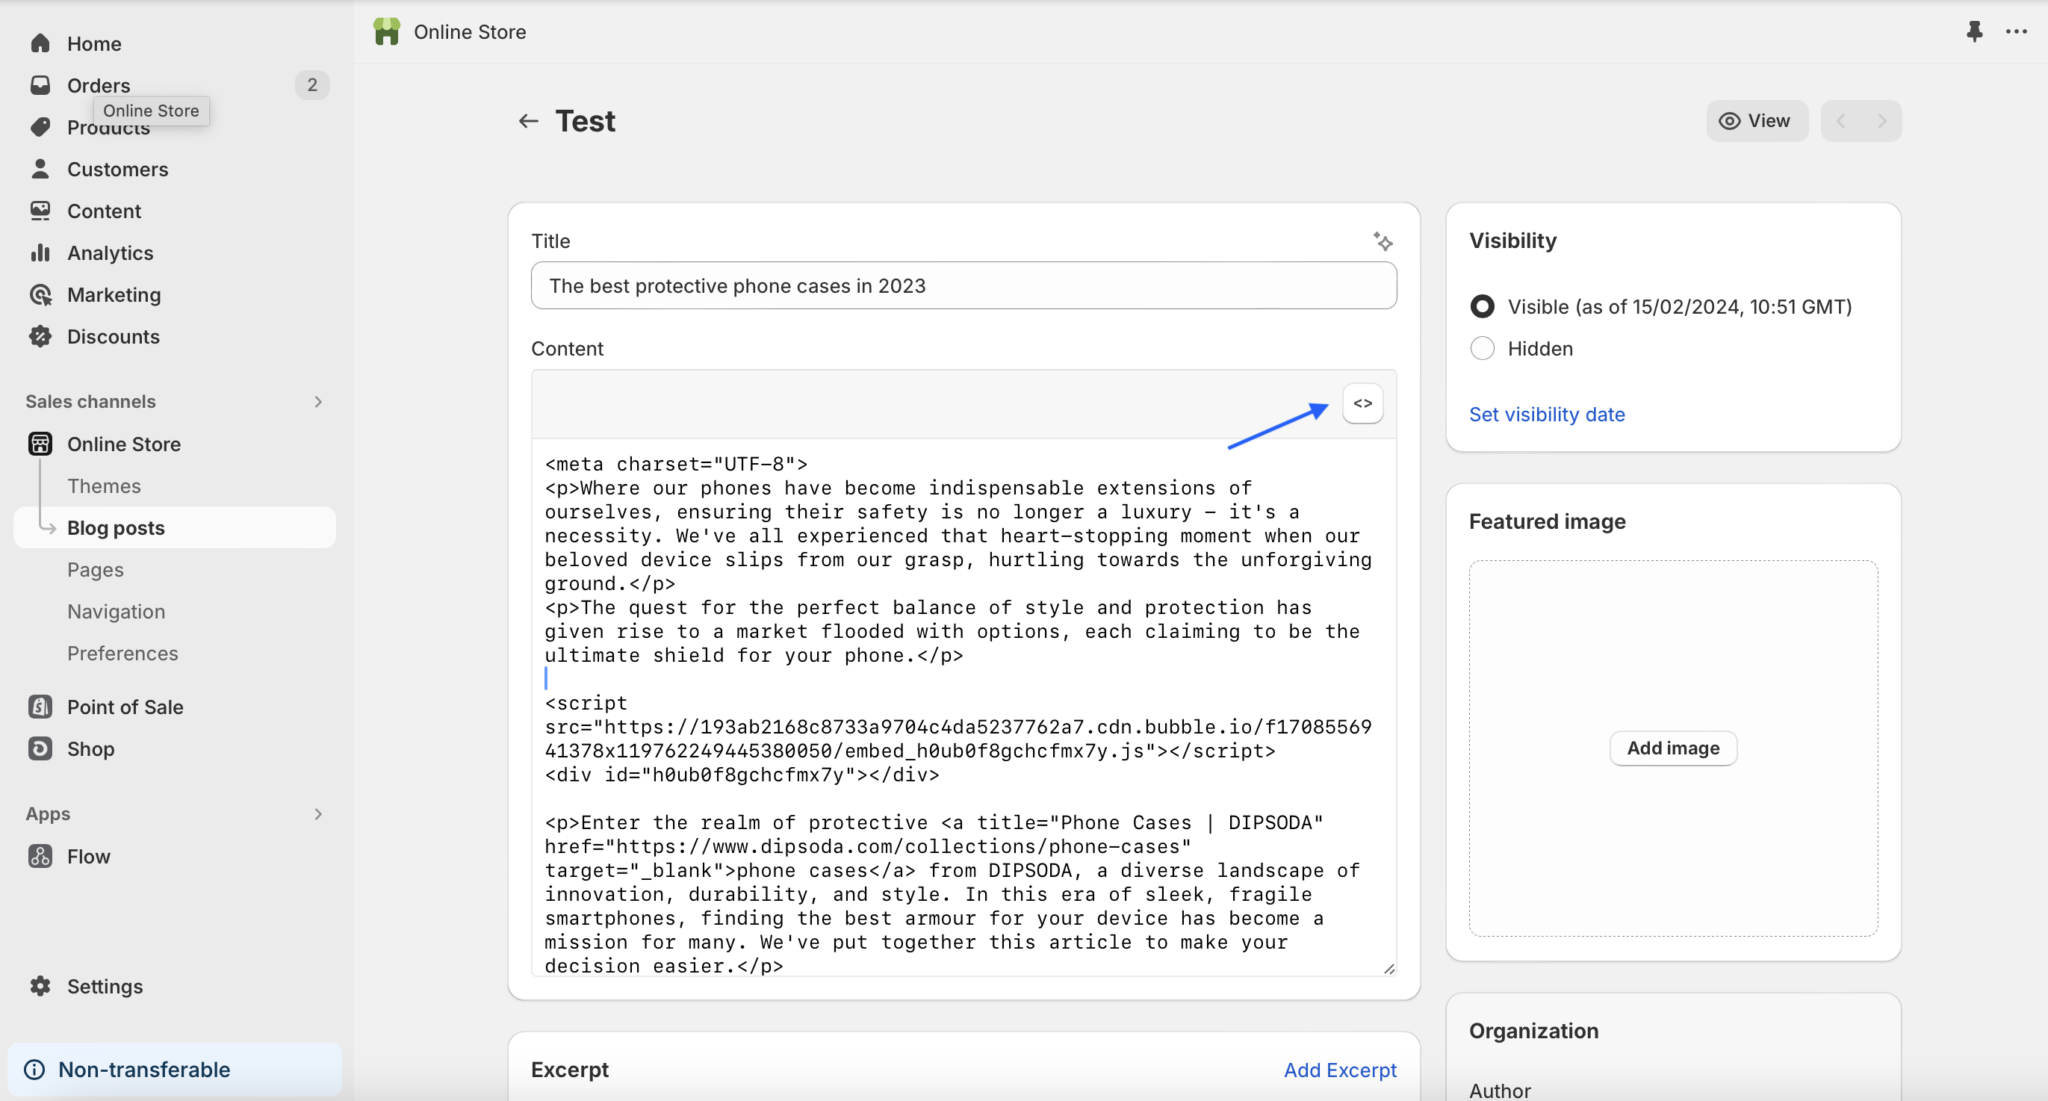Go to next blog post arrow

(1882, 121)
